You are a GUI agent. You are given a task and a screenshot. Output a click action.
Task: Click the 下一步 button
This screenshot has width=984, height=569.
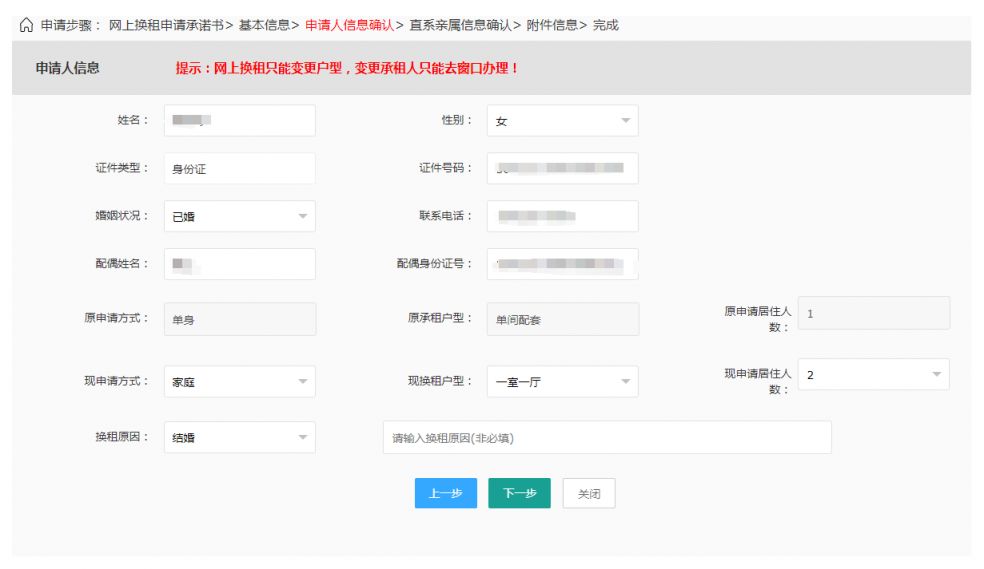[519, 493]
